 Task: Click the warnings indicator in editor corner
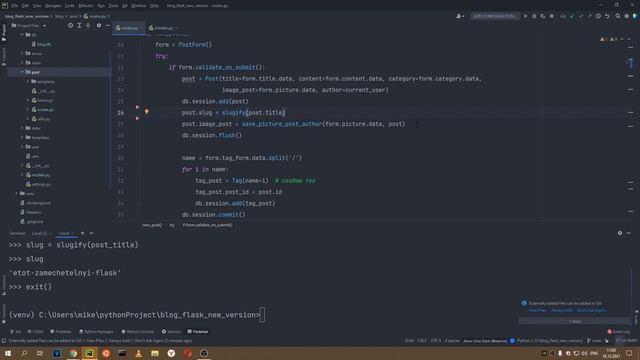609,39
